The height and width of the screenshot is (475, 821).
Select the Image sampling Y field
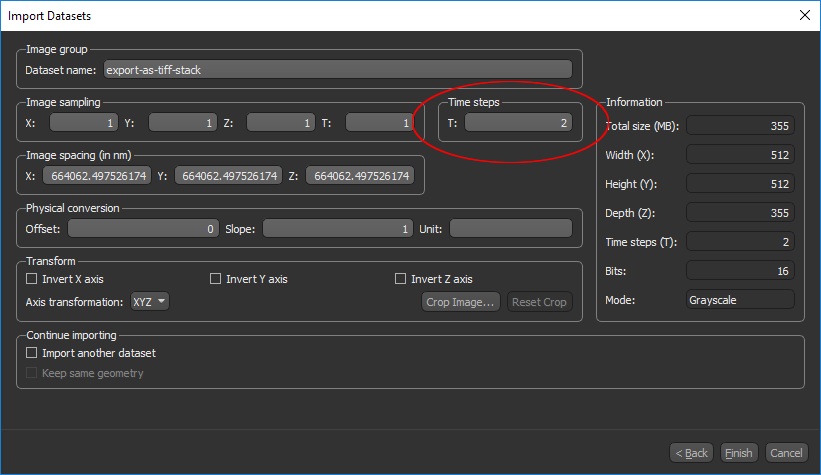[x=183, y=123]
